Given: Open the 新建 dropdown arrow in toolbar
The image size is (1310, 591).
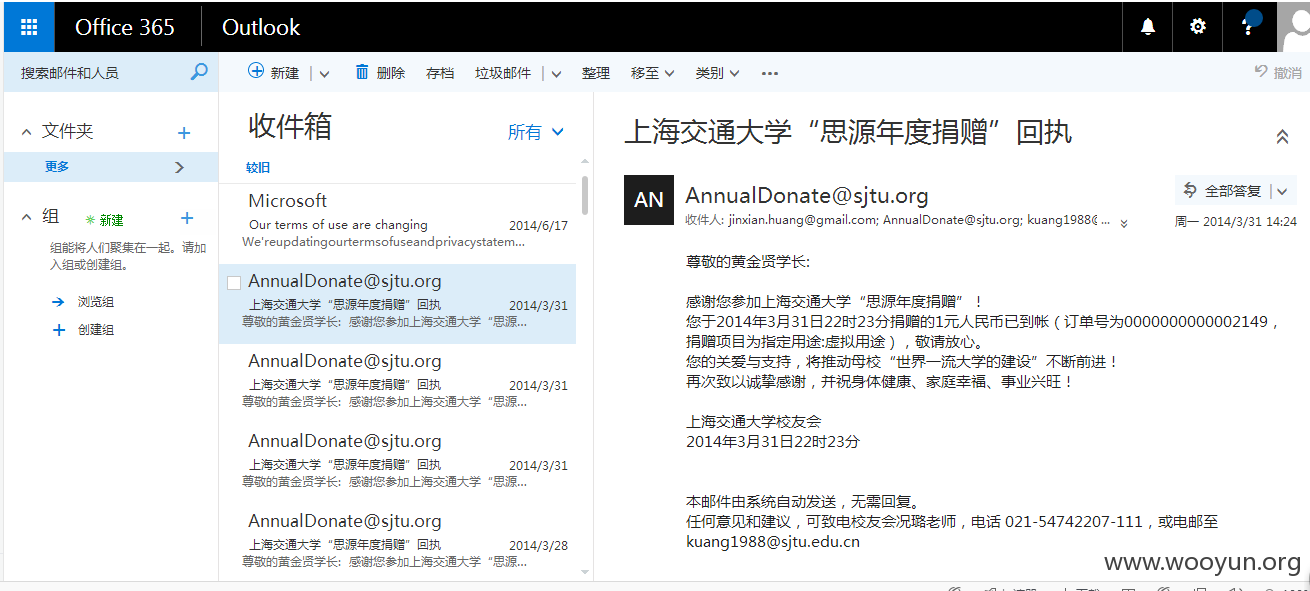Looking at the screenshot, I should pos(325,73).
